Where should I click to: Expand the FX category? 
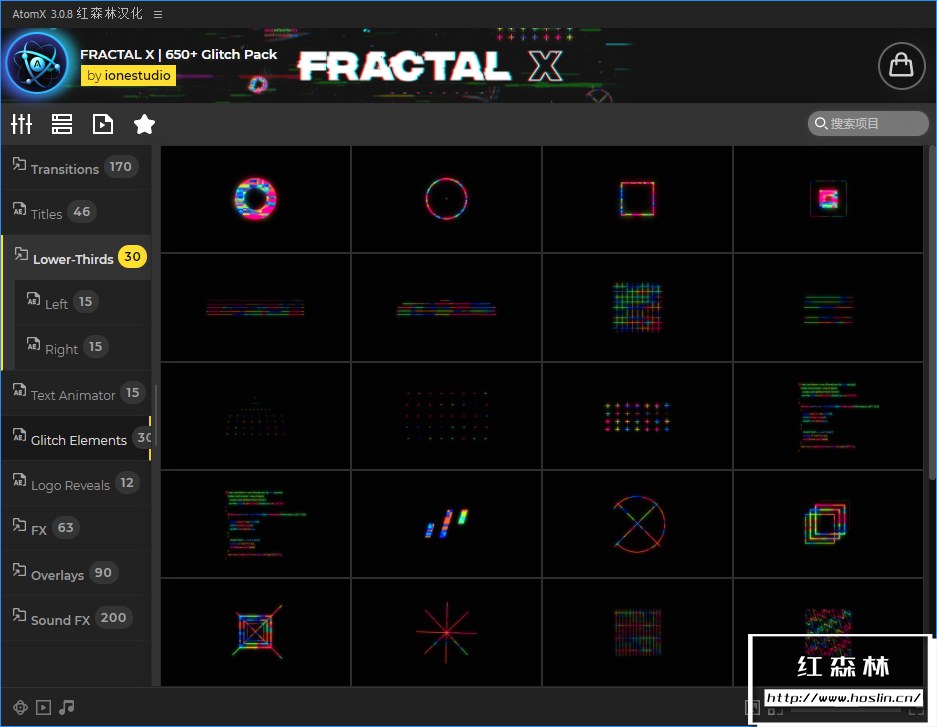[76, 528]
